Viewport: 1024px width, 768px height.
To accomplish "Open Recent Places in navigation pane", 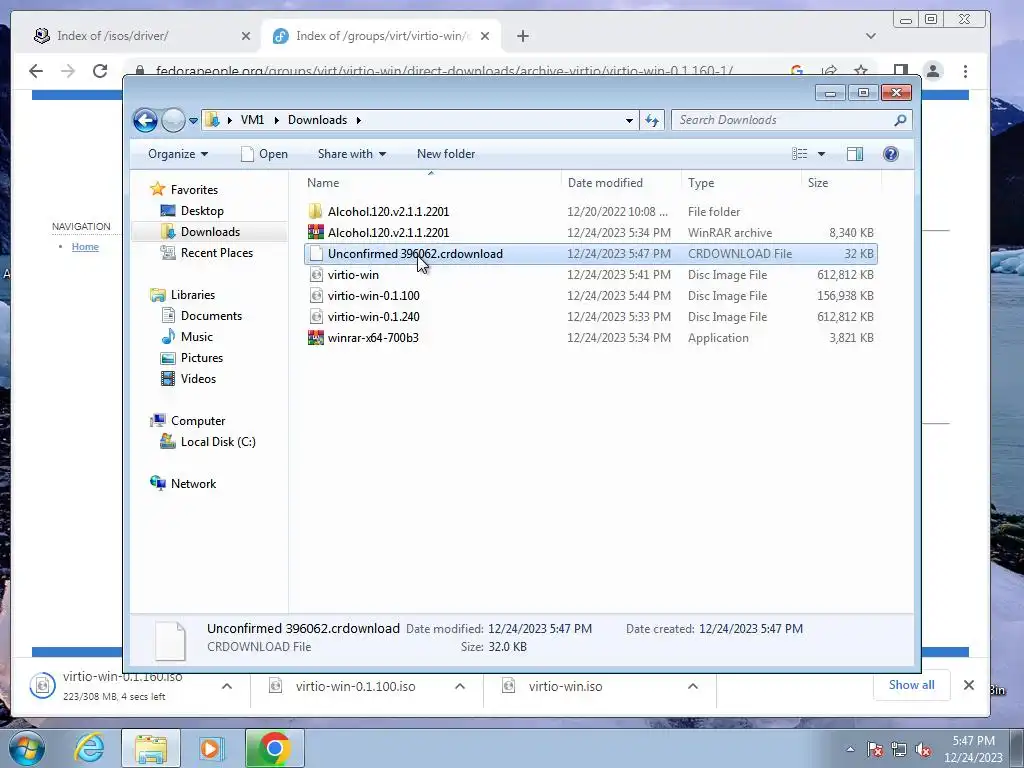I will point(216,253).
